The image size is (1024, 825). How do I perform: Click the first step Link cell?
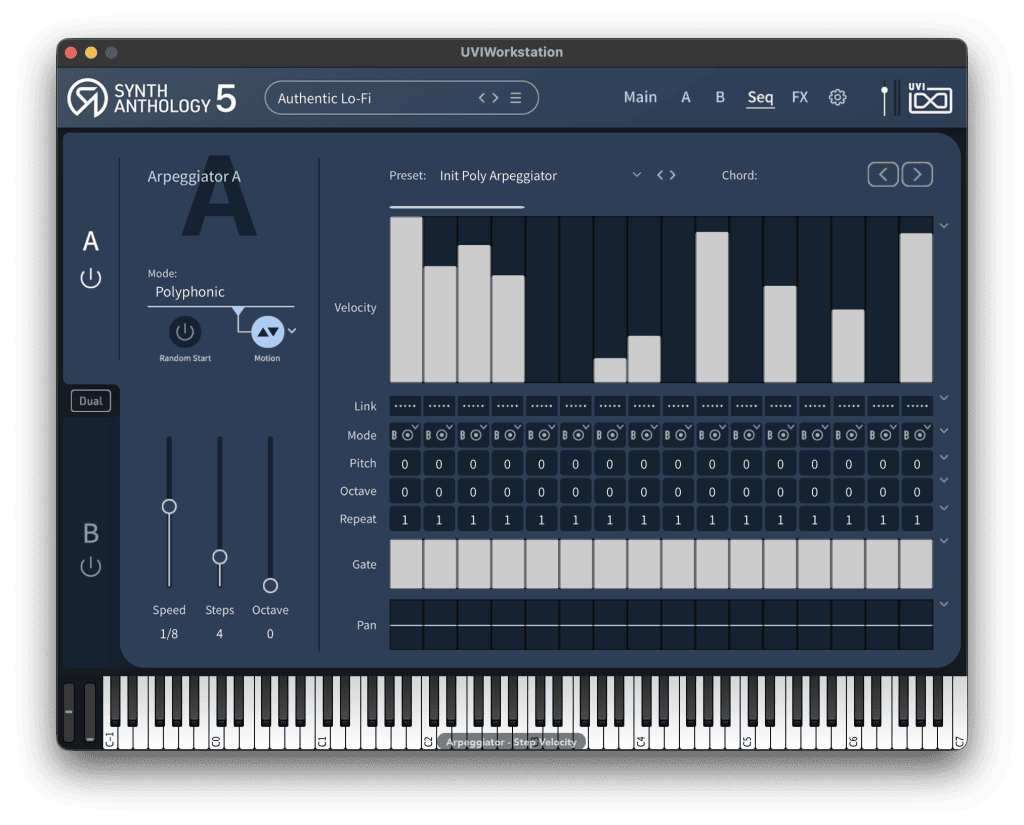[x=406, y=406]
